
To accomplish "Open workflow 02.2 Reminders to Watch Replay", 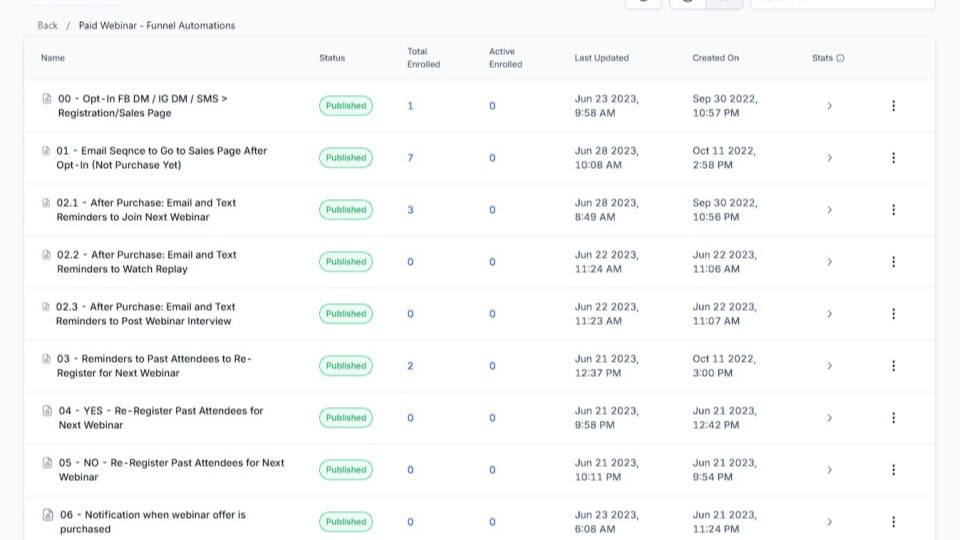I will pos(147,262).
